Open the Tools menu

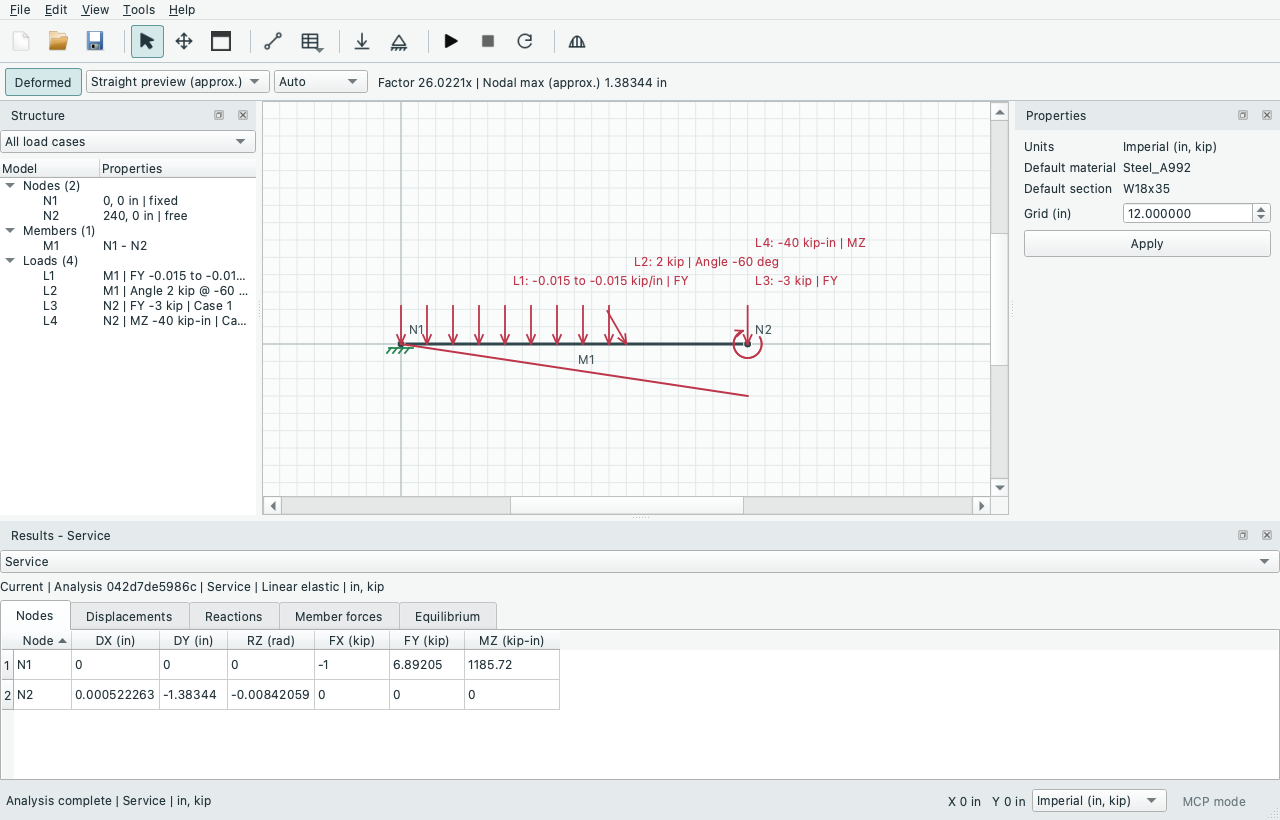coord(139,9)
